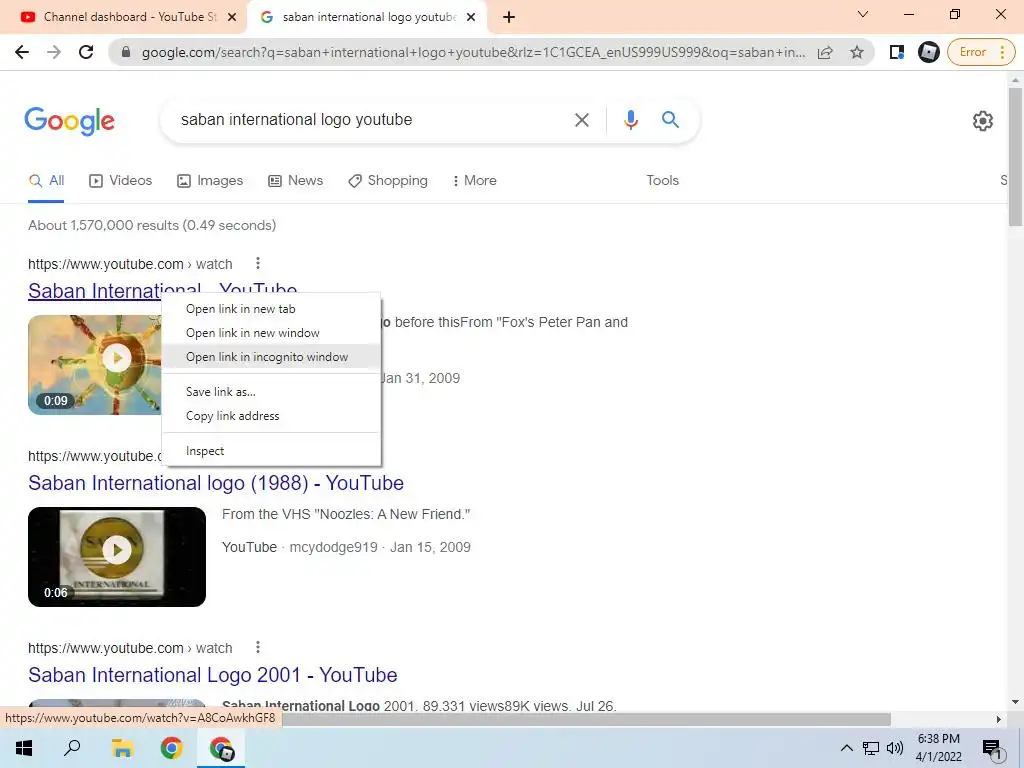
Task: Open File Explorer from taskbar
Action: pyautogui.click(x=122, y=748)
